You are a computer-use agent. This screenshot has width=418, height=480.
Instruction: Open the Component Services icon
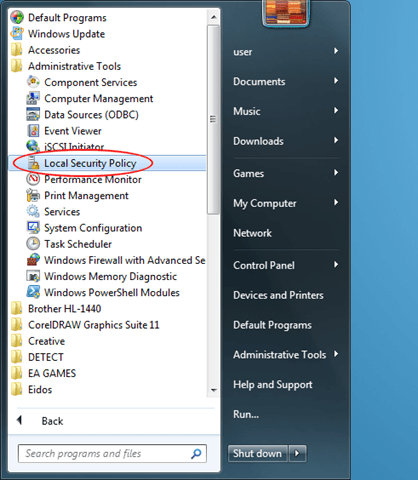pos(33,82)
